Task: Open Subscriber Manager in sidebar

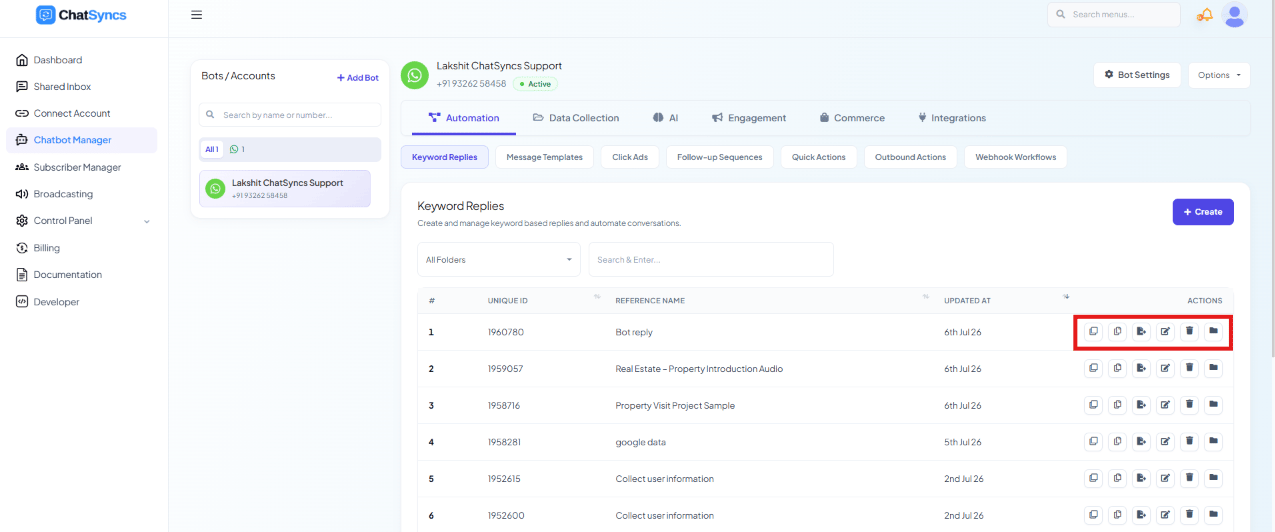Action: 84,167
